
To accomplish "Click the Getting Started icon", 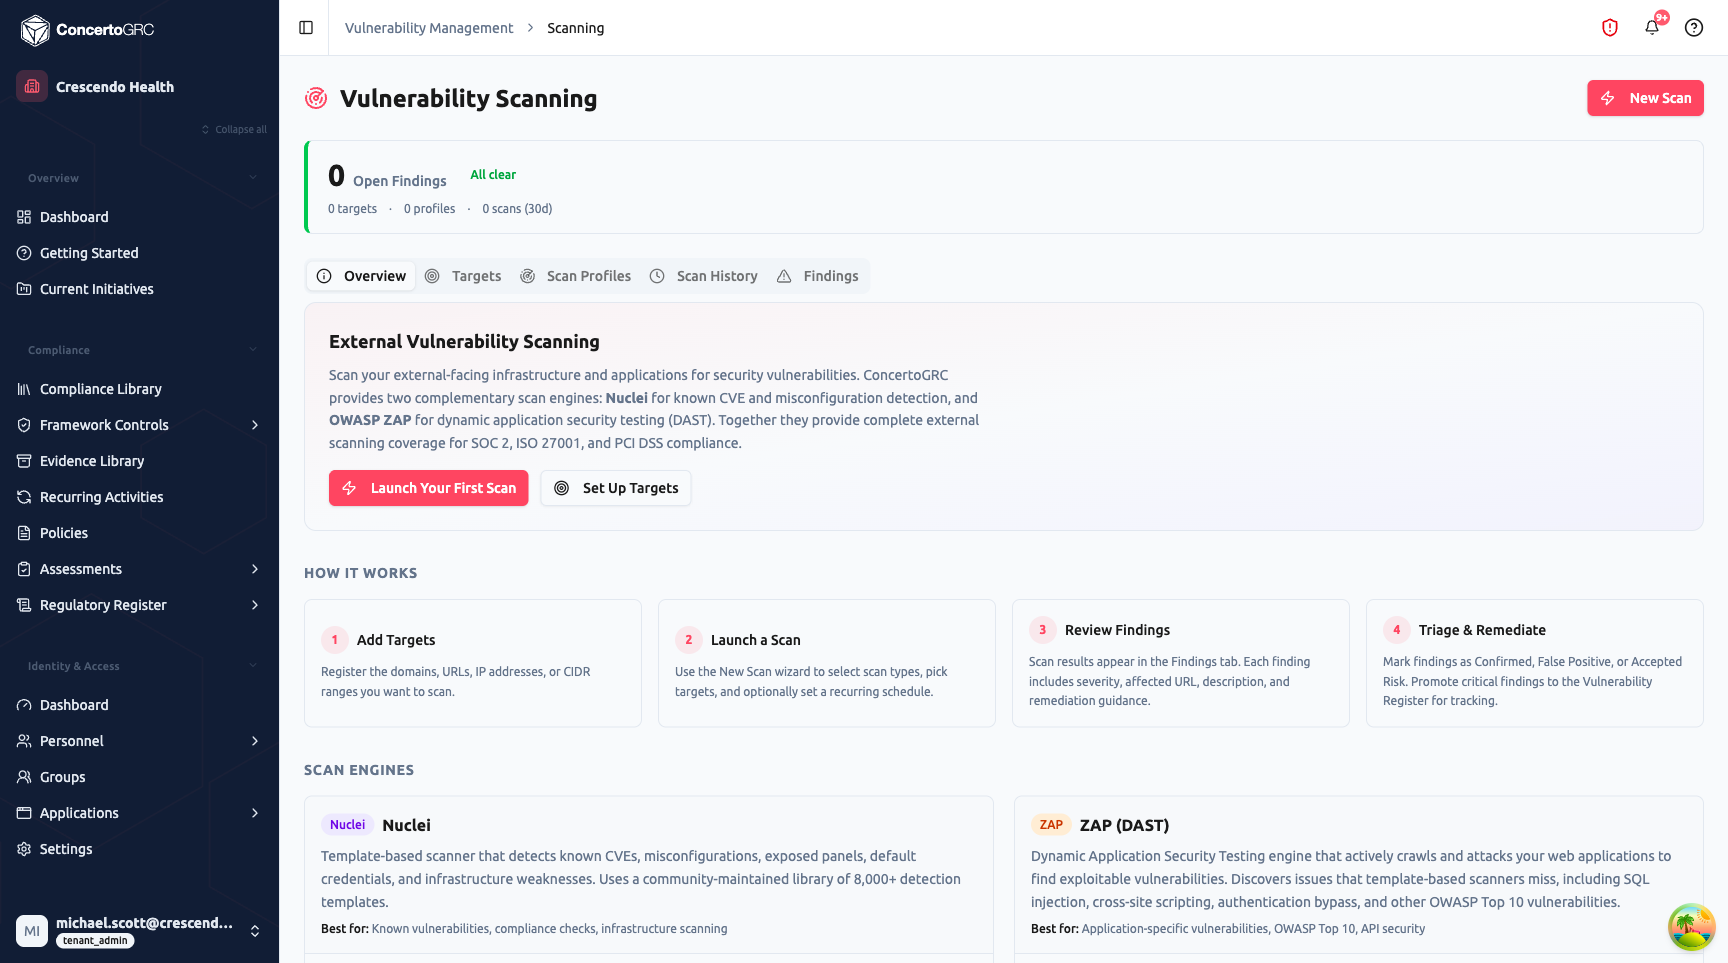I will (x=24, y=253).
